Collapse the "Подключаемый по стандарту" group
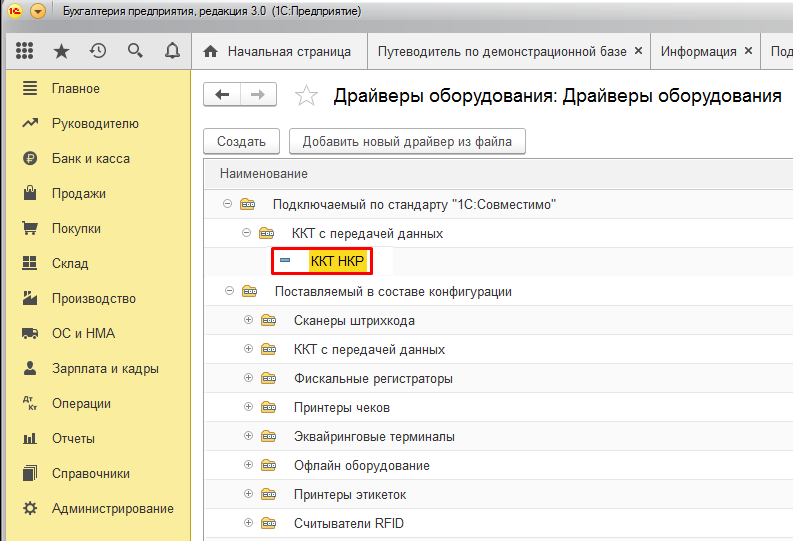 228,204
